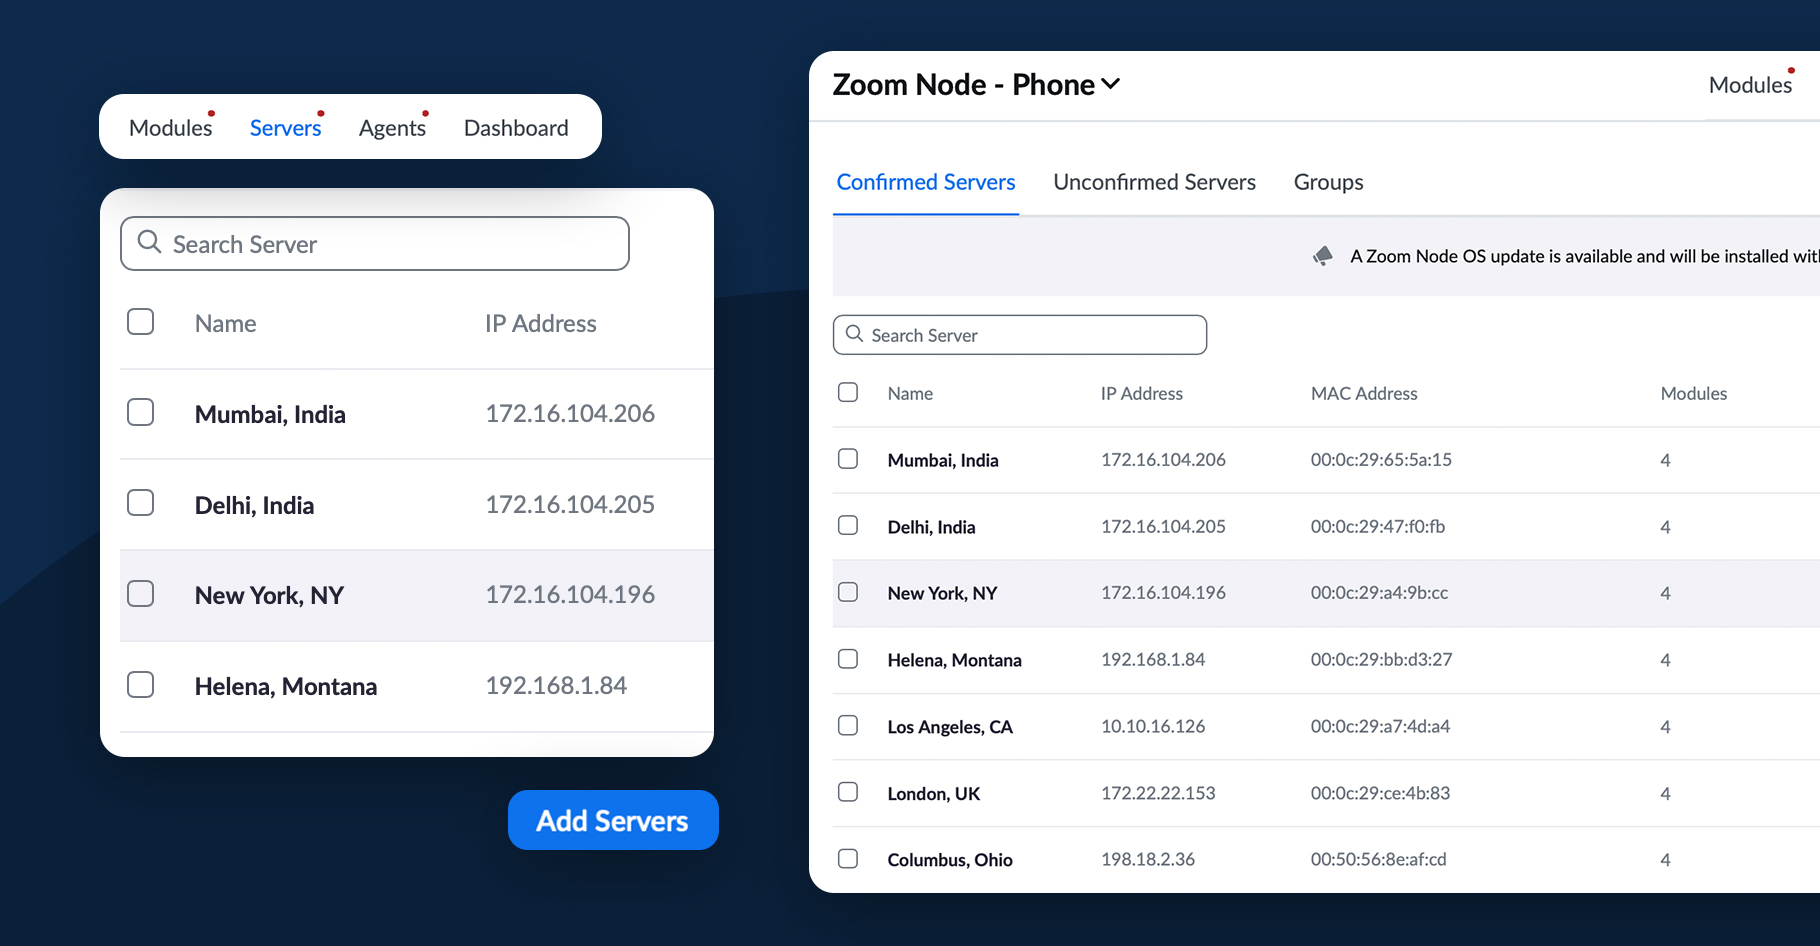Image resolution: width=1820 pixels, height=946 pixels.
Task: Check the Los Angeles, CA server checkbox
Action: pyautogui.click(x=848, y=726)
